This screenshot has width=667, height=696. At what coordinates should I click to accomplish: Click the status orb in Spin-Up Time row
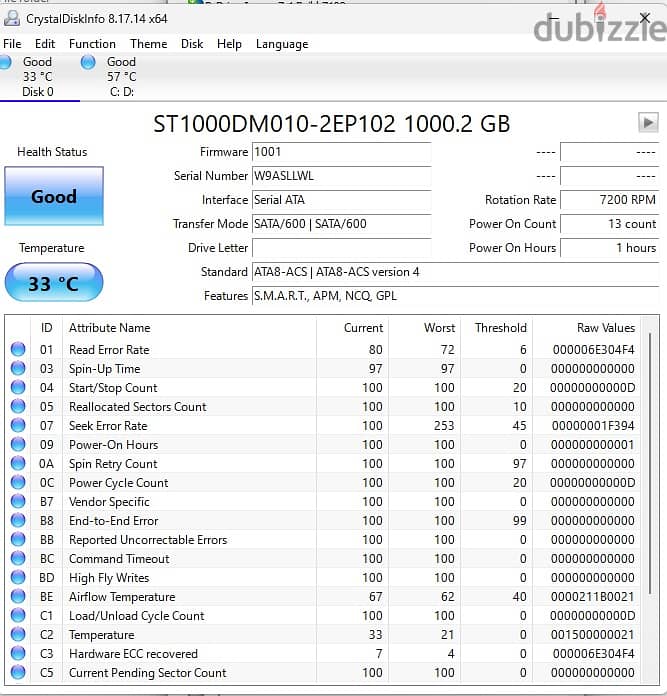click(18, 368)
